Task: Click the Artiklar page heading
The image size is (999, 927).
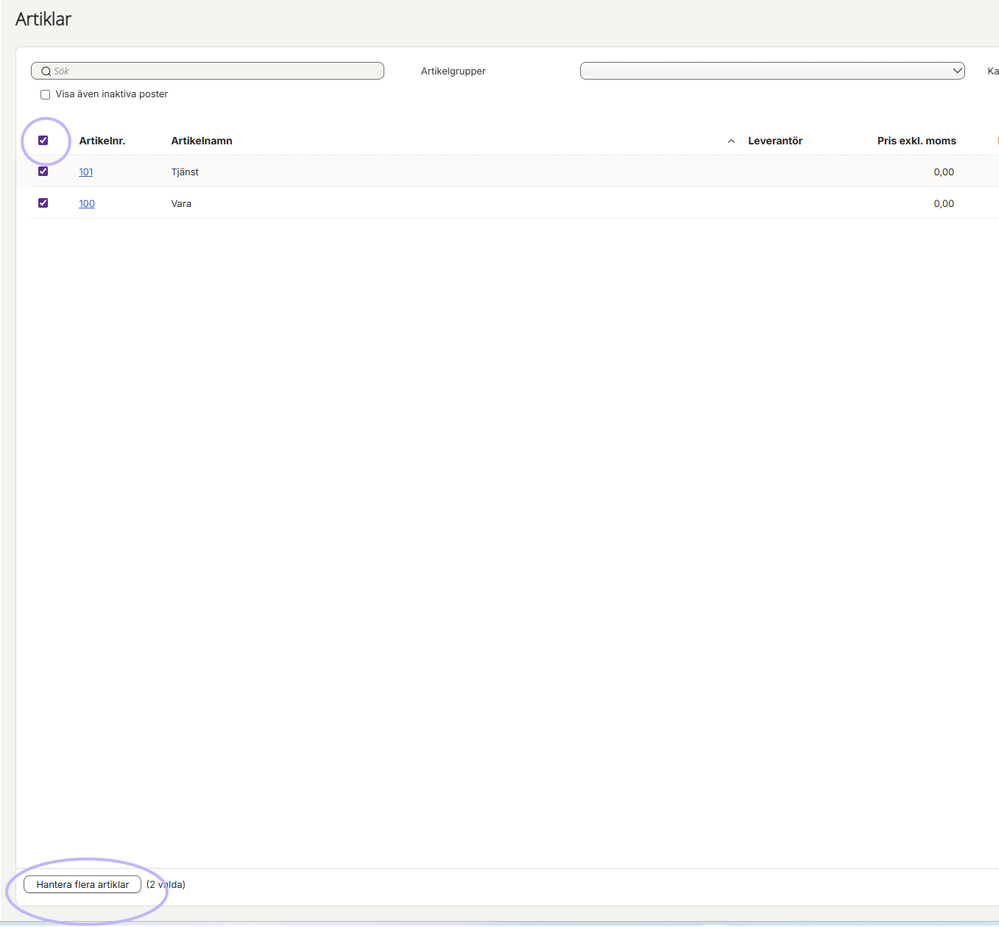Action: 43,19
